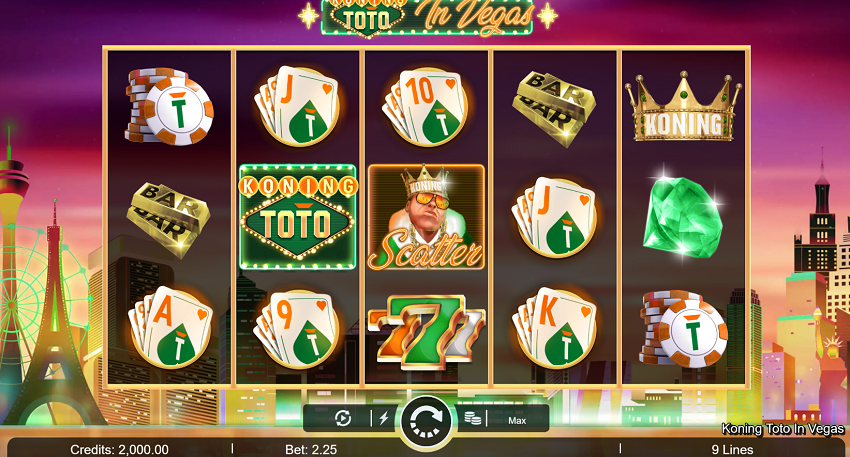Select the 10 card symbol
Screen dimensions: 850x457
coord(426,107)
